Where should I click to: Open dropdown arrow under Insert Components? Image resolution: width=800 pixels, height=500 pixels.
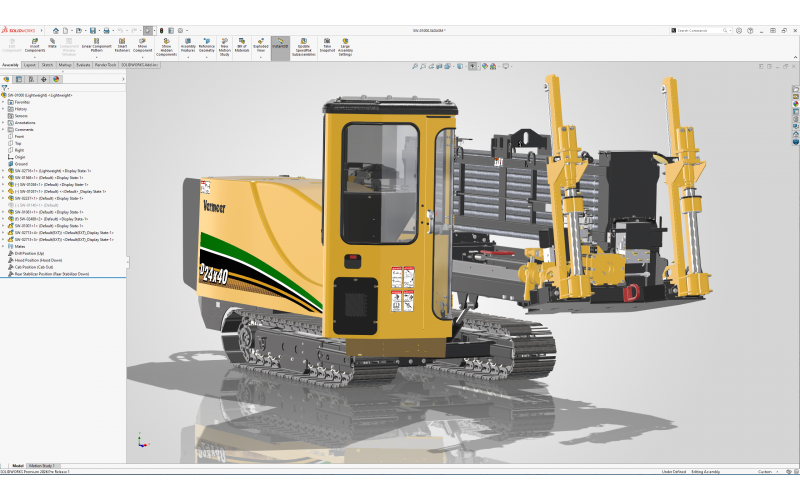(35, 57)
